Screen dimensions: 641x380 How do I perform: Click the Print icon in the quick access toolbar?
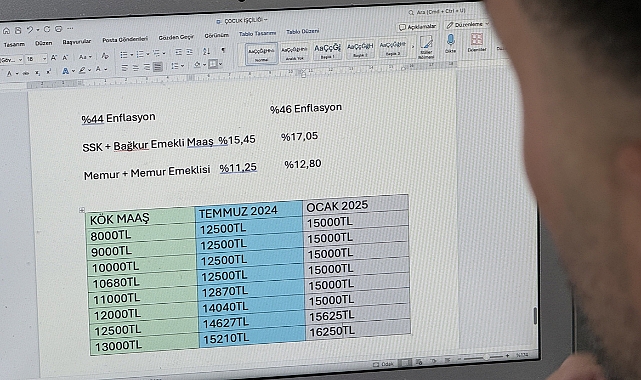[58, 29]
